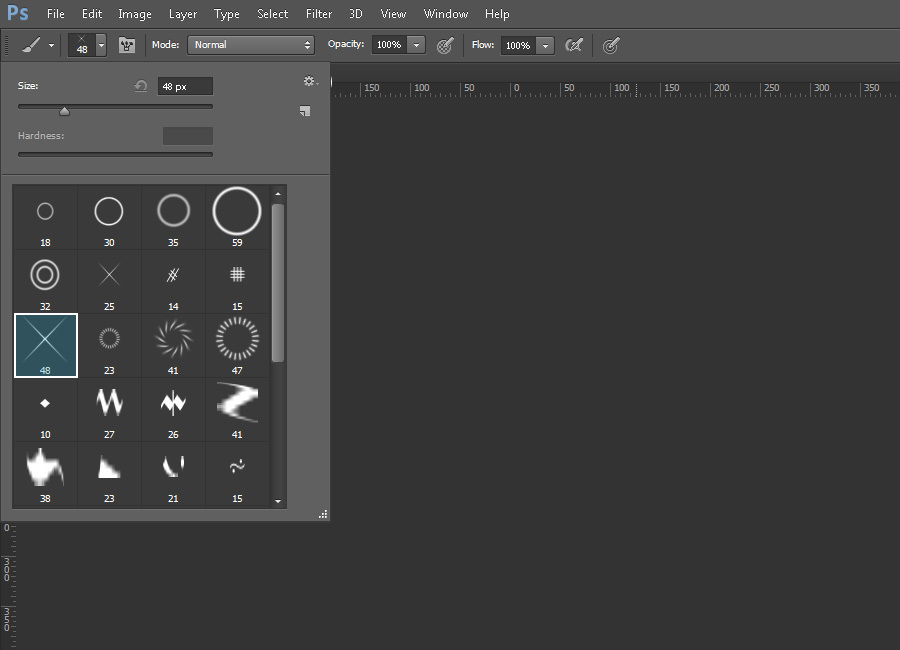Select the 59-pixel circle brush preset

tap(237, 211)
